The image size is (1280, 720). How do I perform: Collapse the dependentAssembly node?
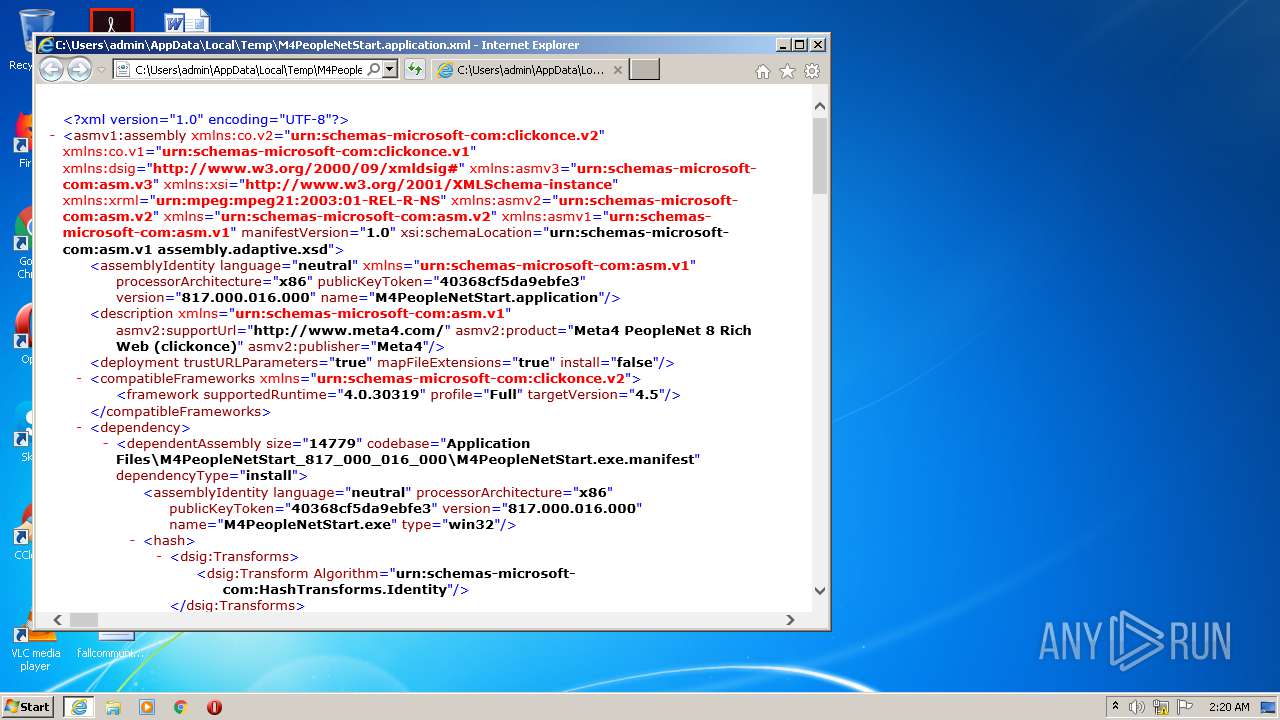(106, 443)
